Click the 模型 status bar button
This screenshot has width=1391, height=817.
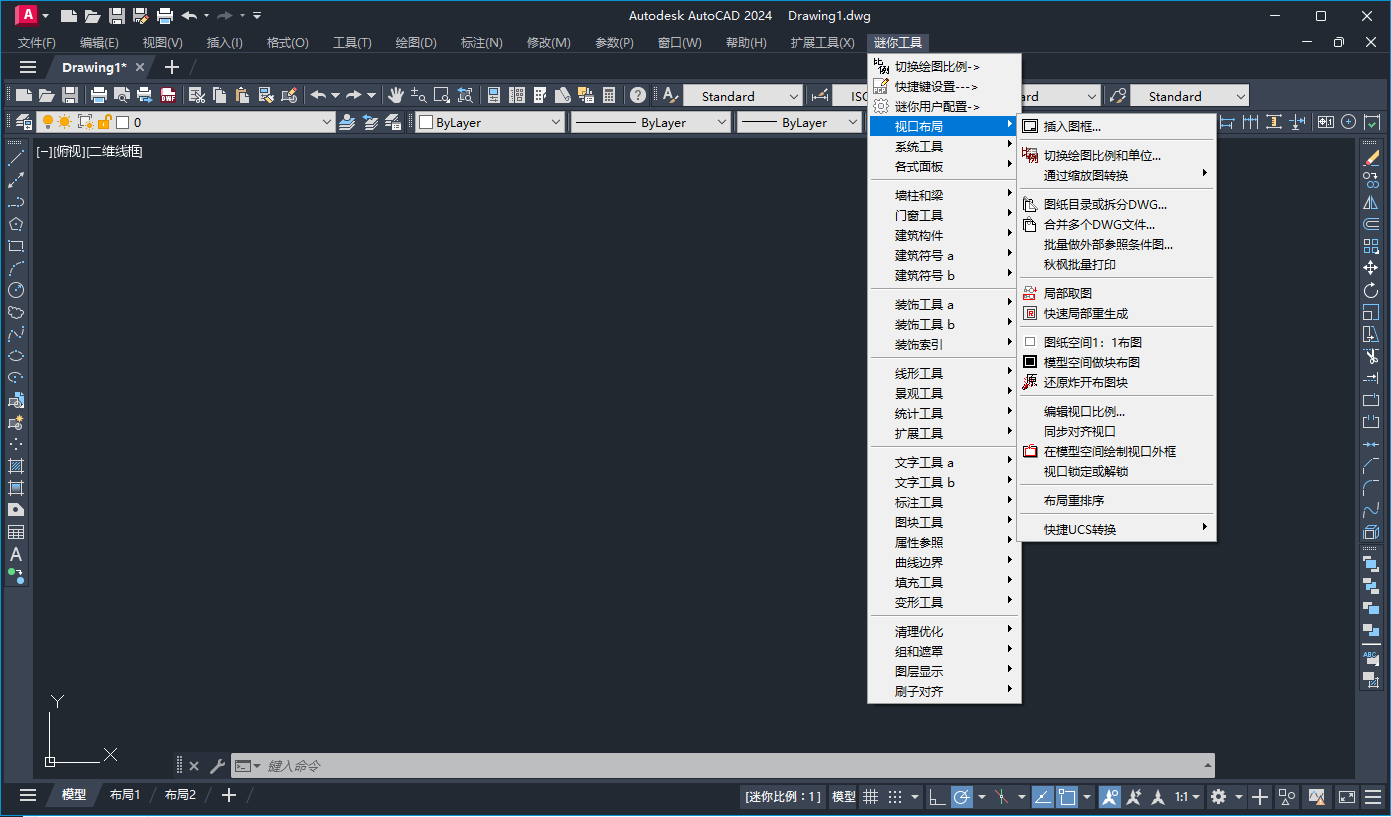(844, 797)
